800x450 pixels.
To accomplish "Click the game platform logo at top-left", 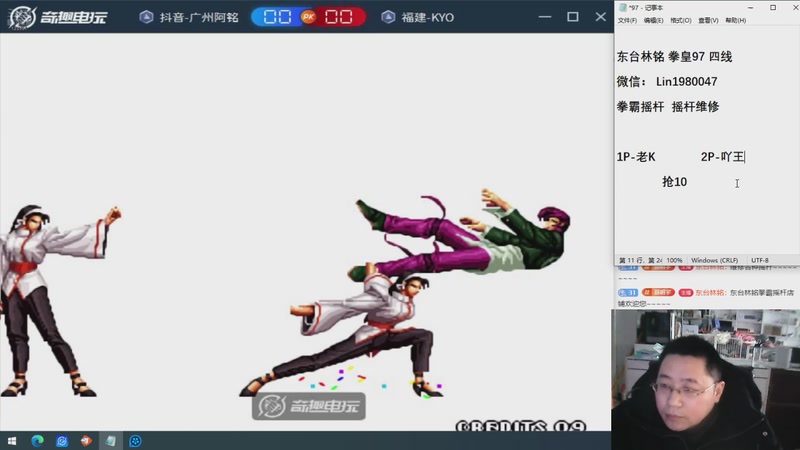I will [58, 17].
